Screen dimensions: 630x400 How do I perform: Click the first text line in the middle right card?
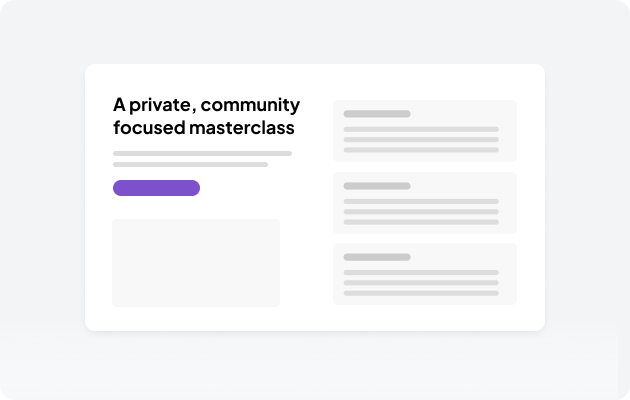point(421,201)
